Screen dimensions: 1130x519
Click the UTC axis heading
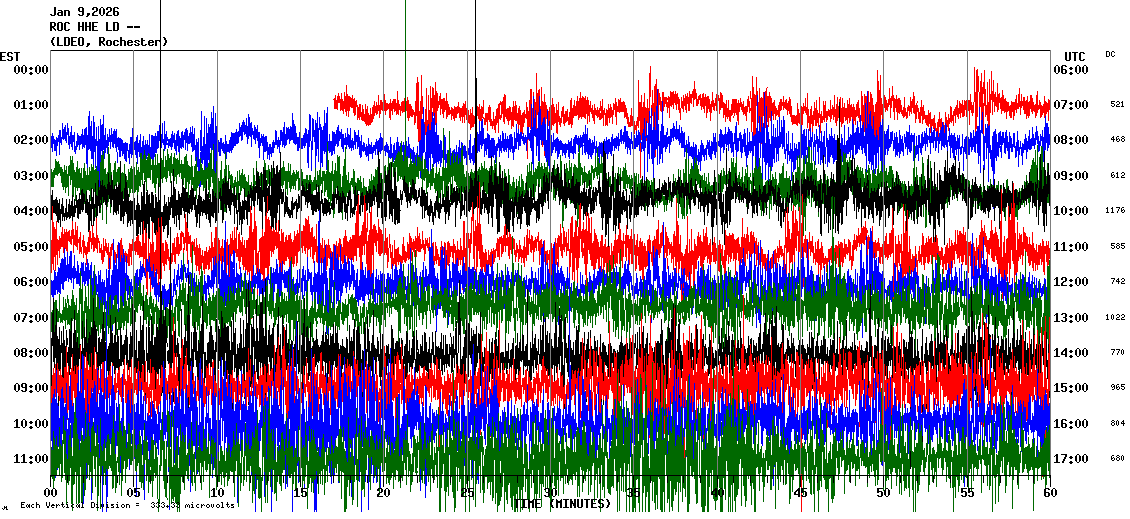click(x=1075, y=56)
